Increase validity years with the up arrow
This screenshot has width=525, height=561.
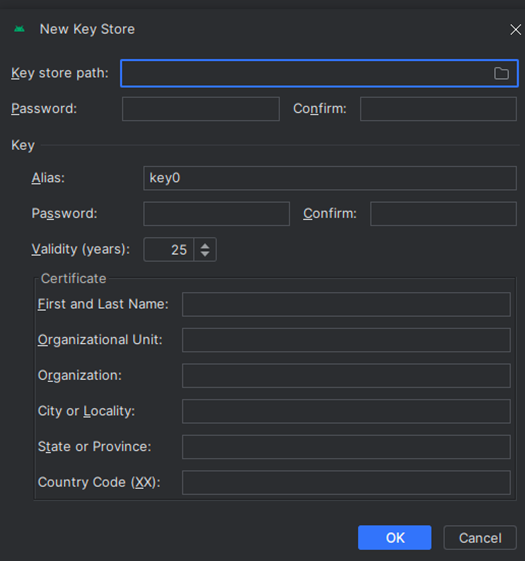coord(205,246)
